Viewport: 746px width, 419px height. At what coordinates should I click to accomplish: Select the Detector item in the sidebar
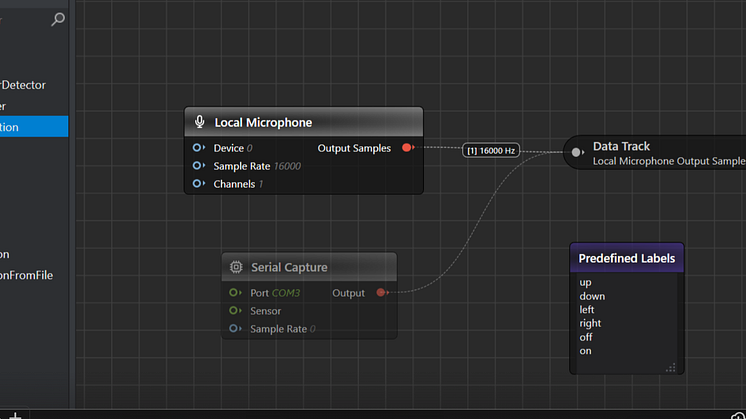pos(23,85)
